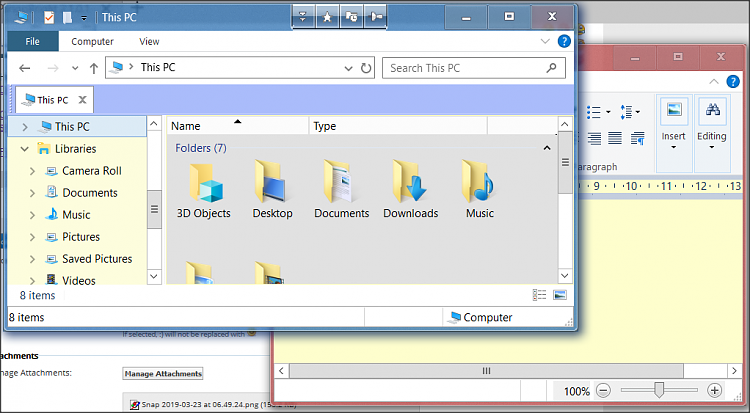This screenshot has height=413, width=750.
Task: Click the magnifying glass search icon
Action: [x=551, y=68]
